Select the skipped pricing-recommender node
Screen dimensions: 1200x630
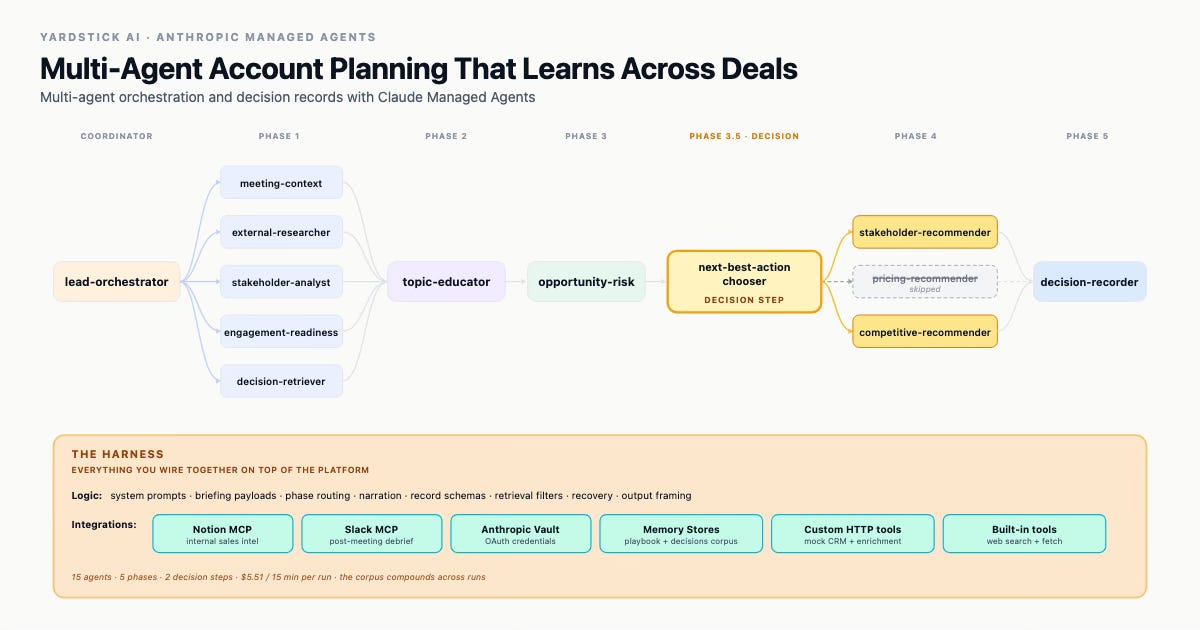tap(925, 282)
